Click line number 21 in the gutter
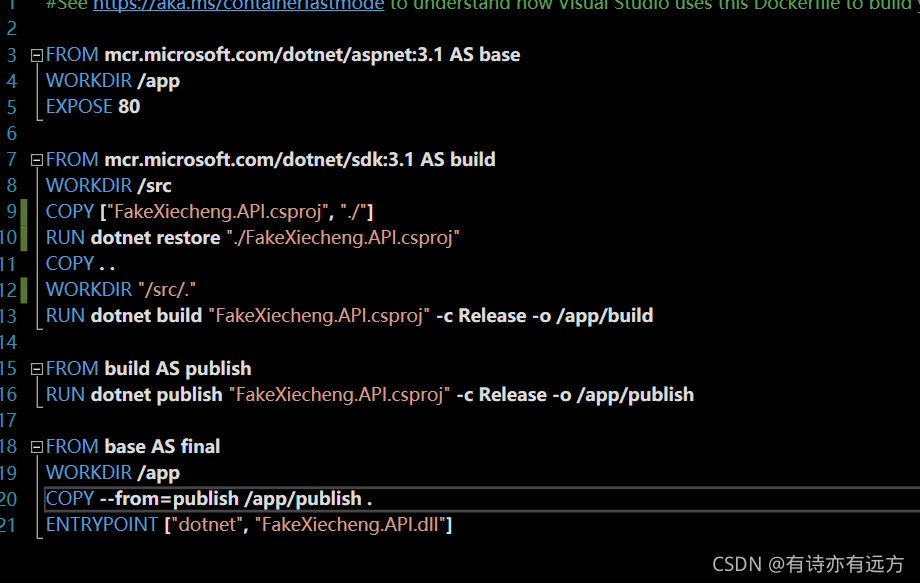920x583 pixels. click(x=8, y=525)
